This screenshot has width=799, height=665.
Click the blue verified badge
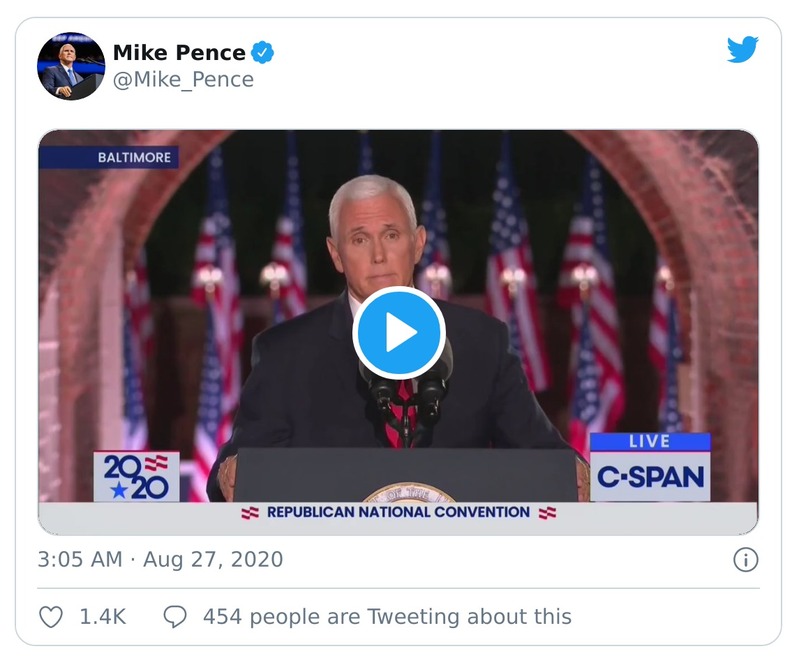coord(262,52)
